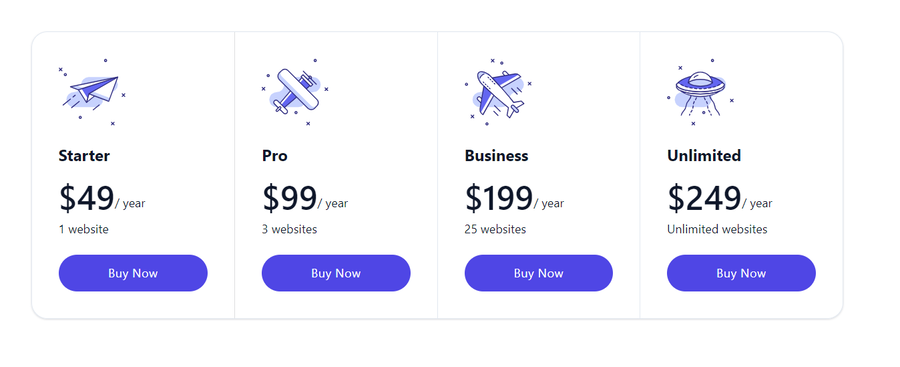Click the $99 price text
900x367 pixels.
(289, 198)
